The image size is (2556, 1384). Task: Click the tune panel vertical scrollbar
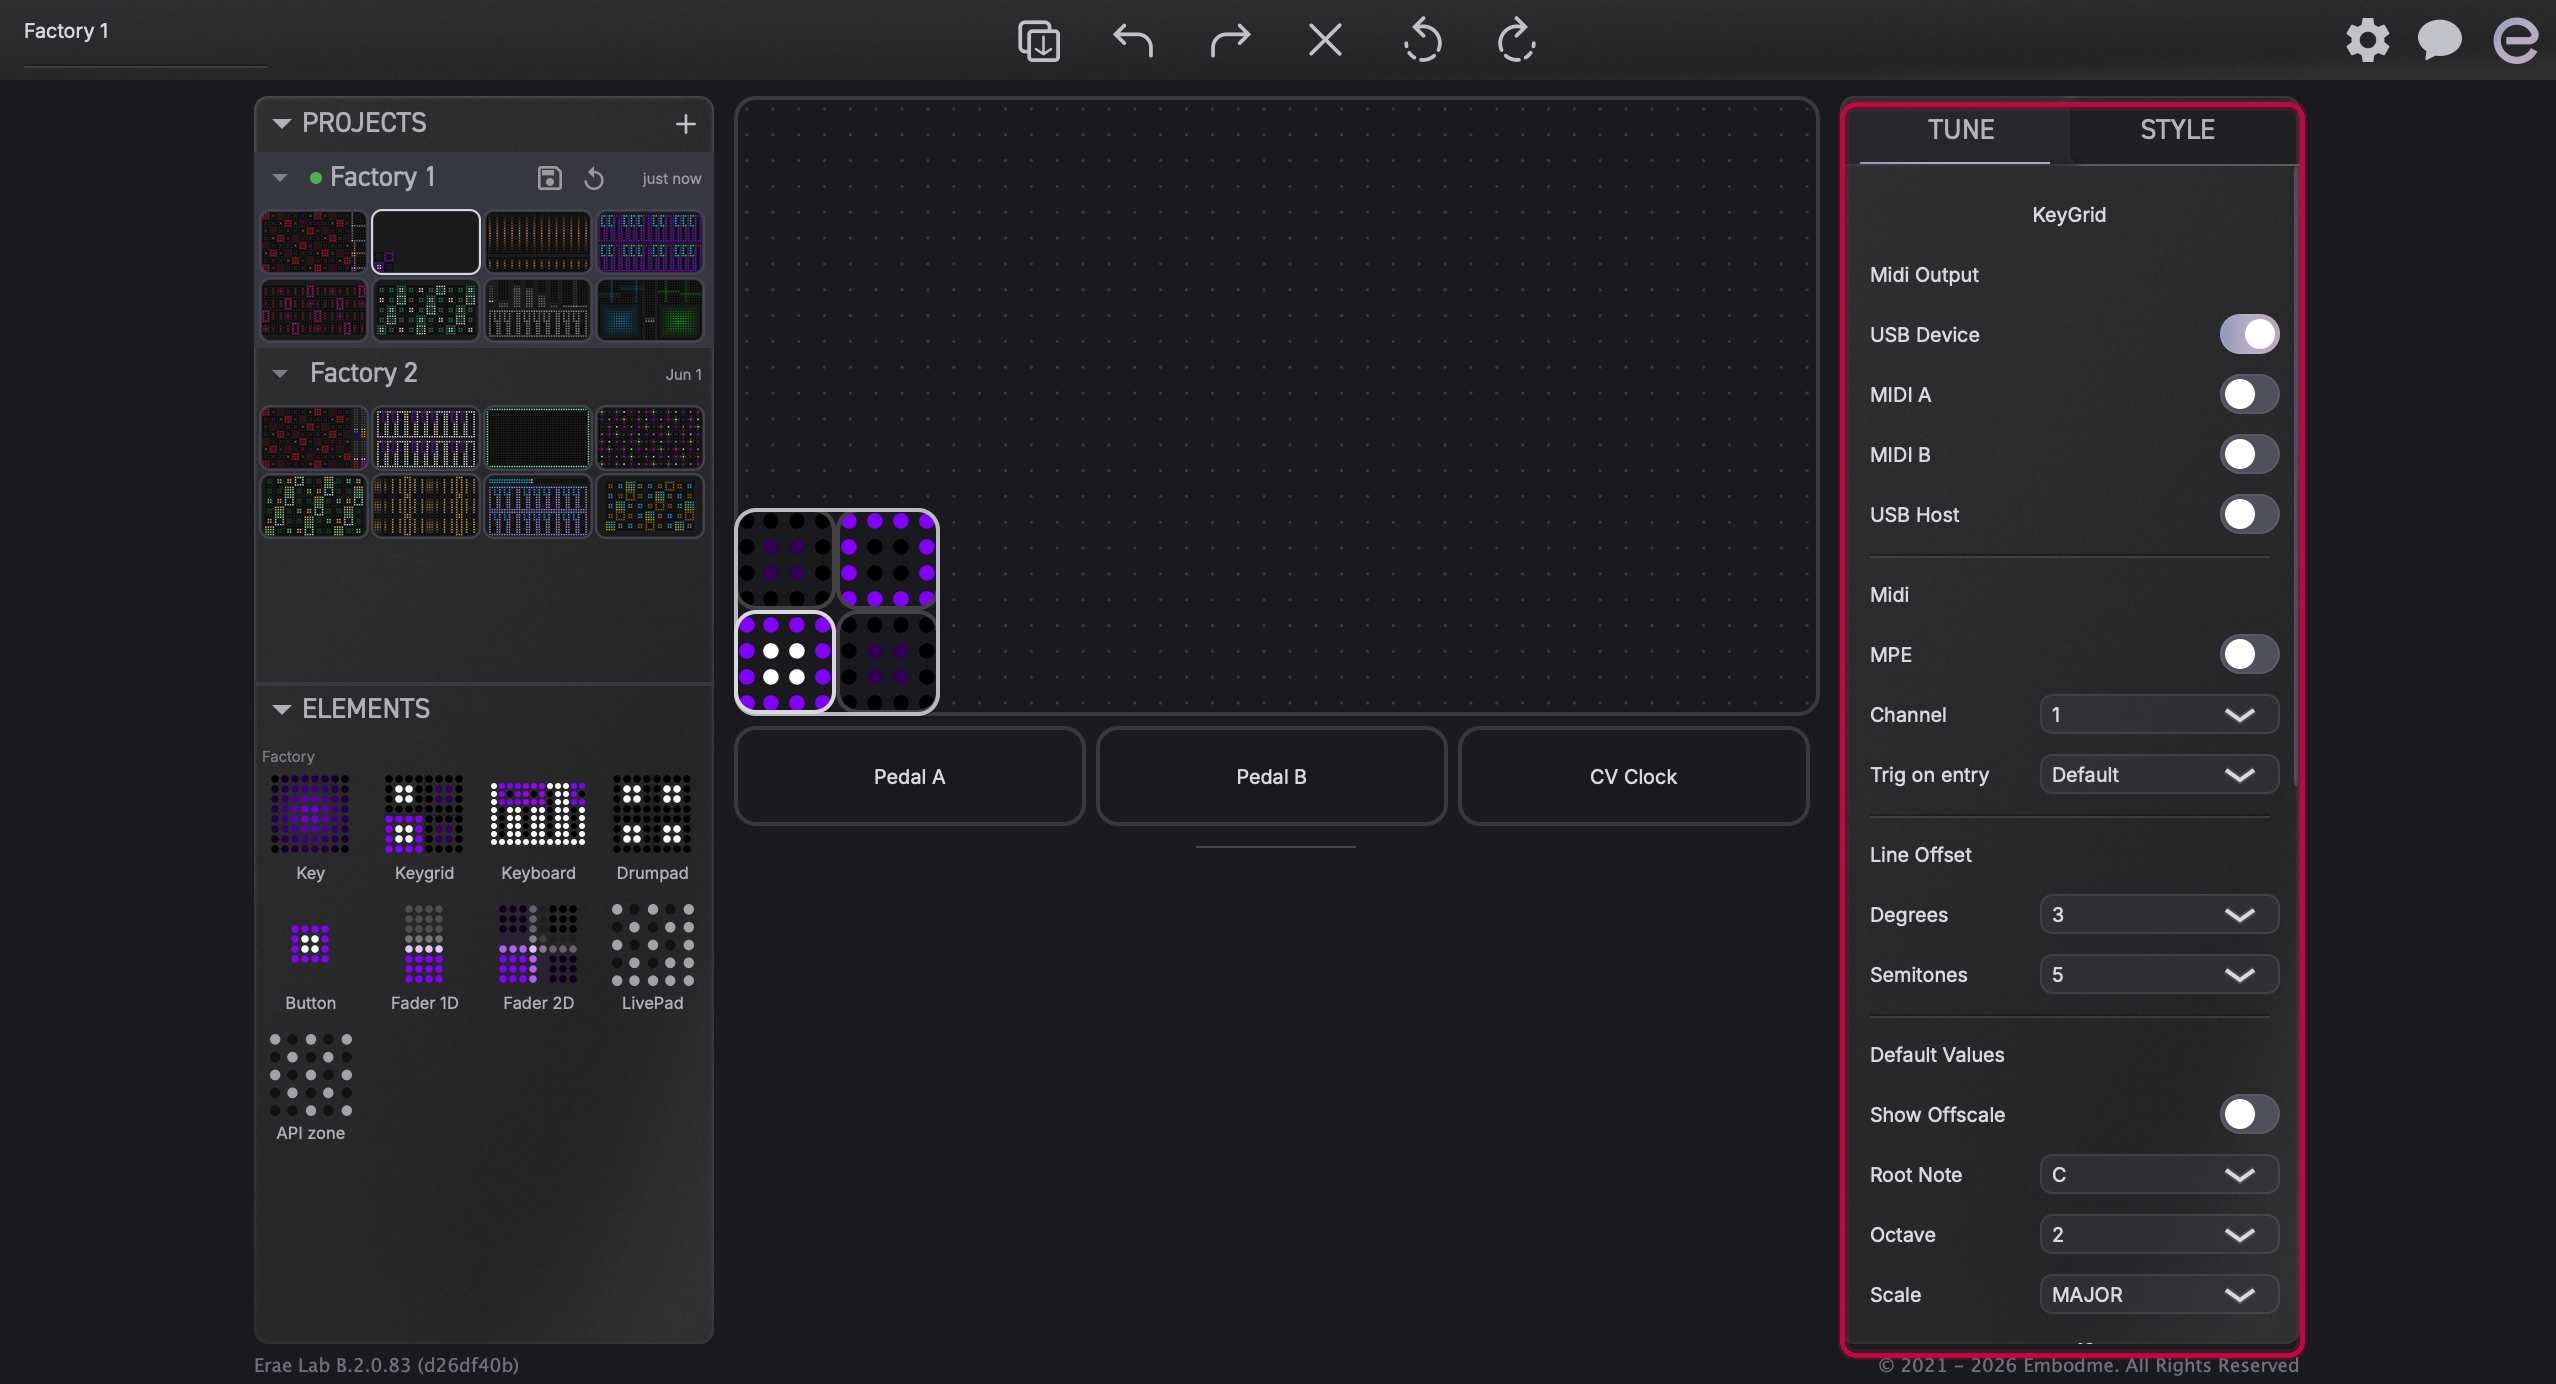point(2294,478)
